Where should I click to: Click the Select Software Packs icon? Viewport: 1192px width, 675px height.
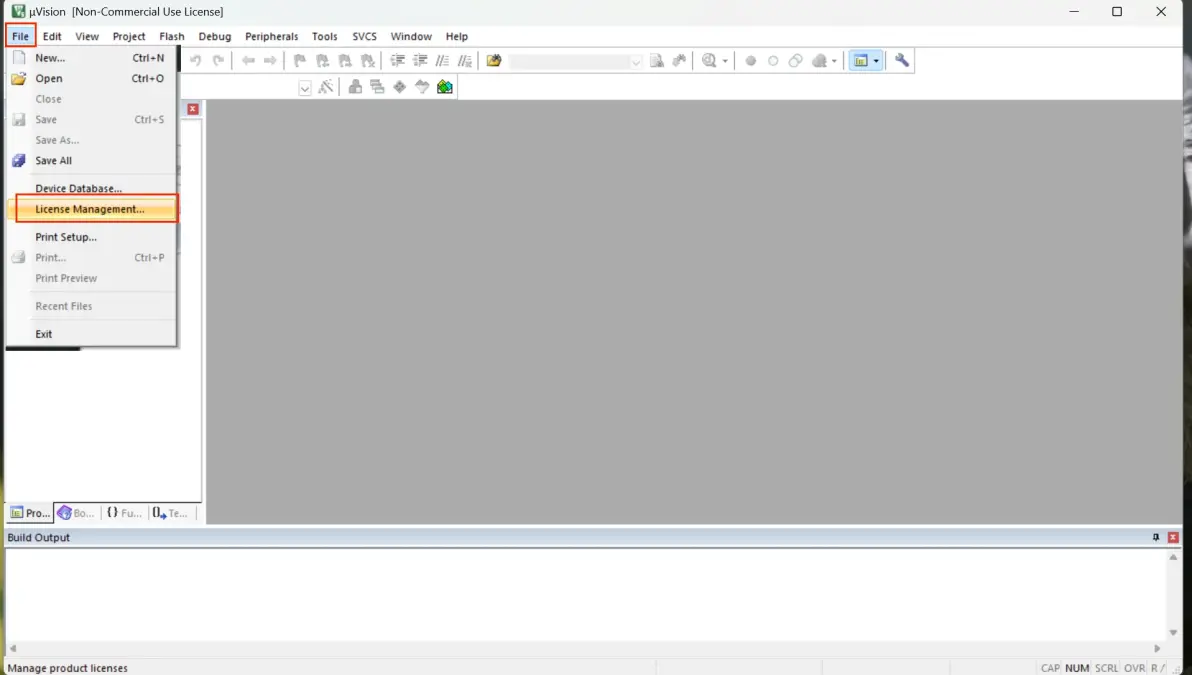422,87
